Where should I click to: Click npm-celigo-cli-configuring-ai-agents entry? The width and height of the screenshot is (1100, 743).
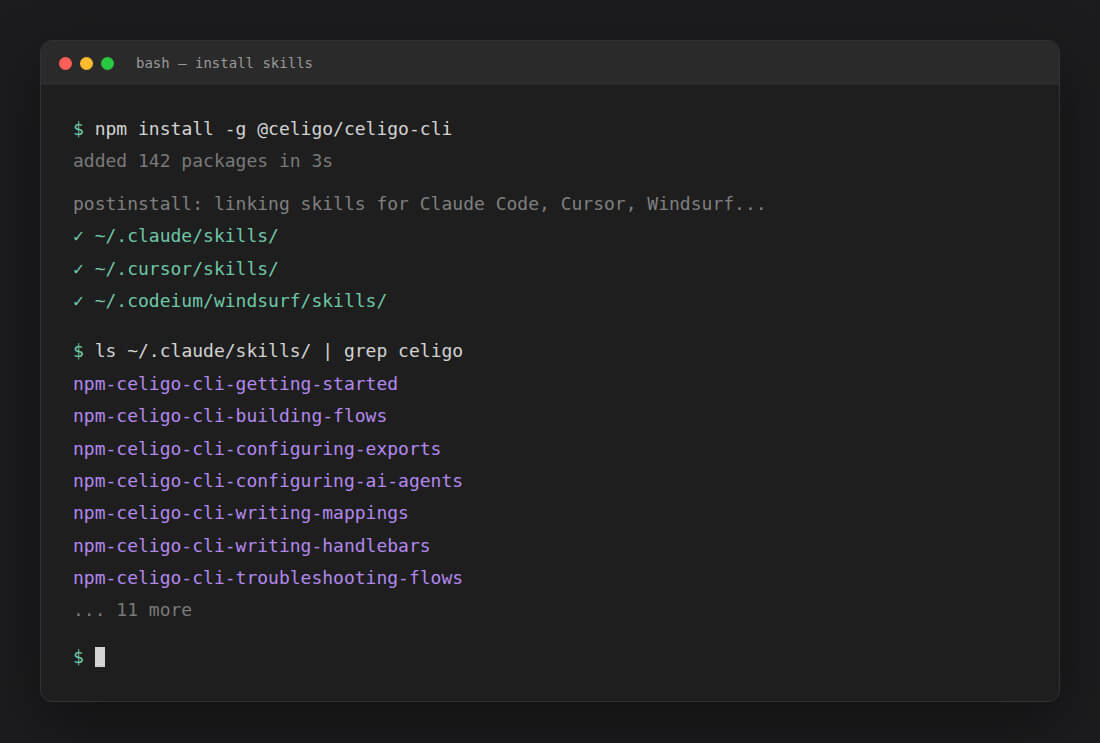(x=268, y=481)
